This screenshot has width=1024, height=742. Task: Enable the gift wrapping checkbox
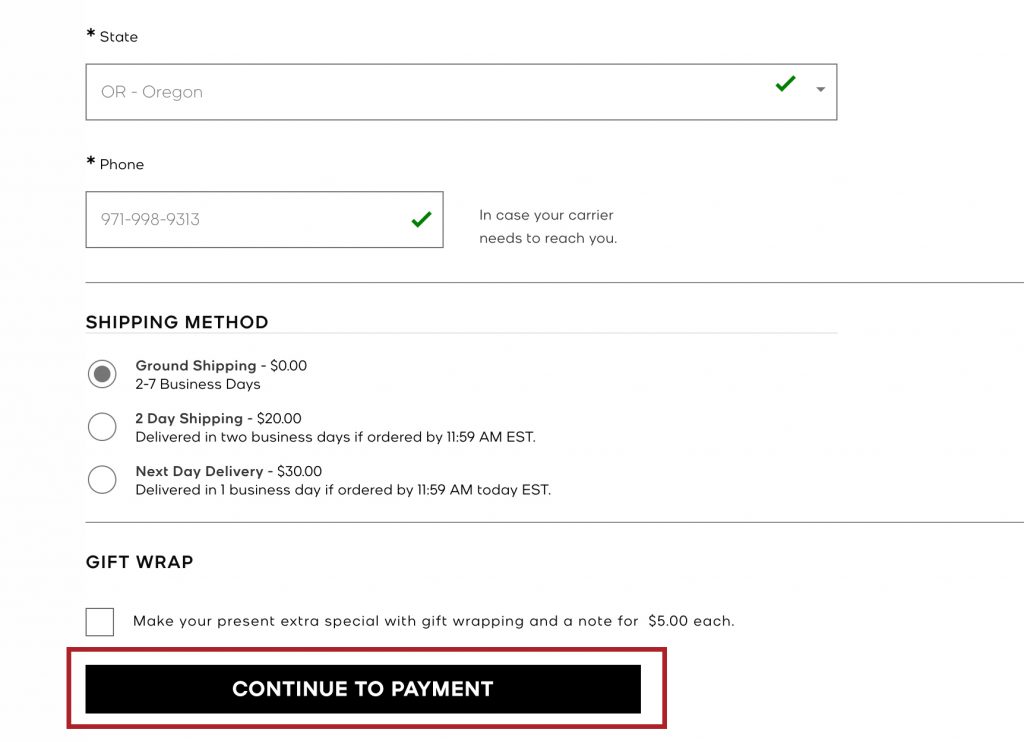[100, 622]
